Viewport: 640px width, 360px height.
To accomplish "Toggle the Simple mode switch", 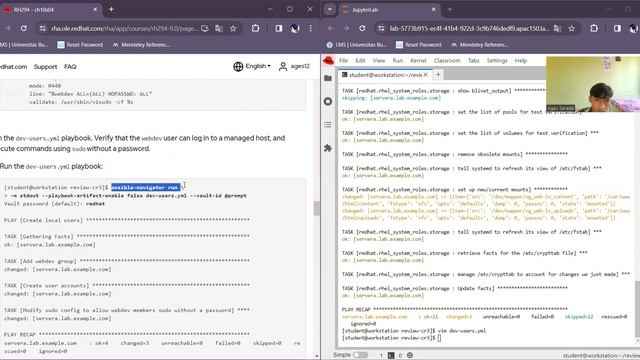I will click(x=361, y=355).
